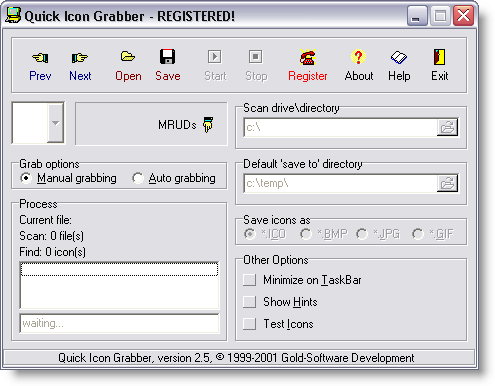The height and width of the screenshot is (386, 495).
Task: Enable the Test Icons checkbox
Action: [249, 324]
